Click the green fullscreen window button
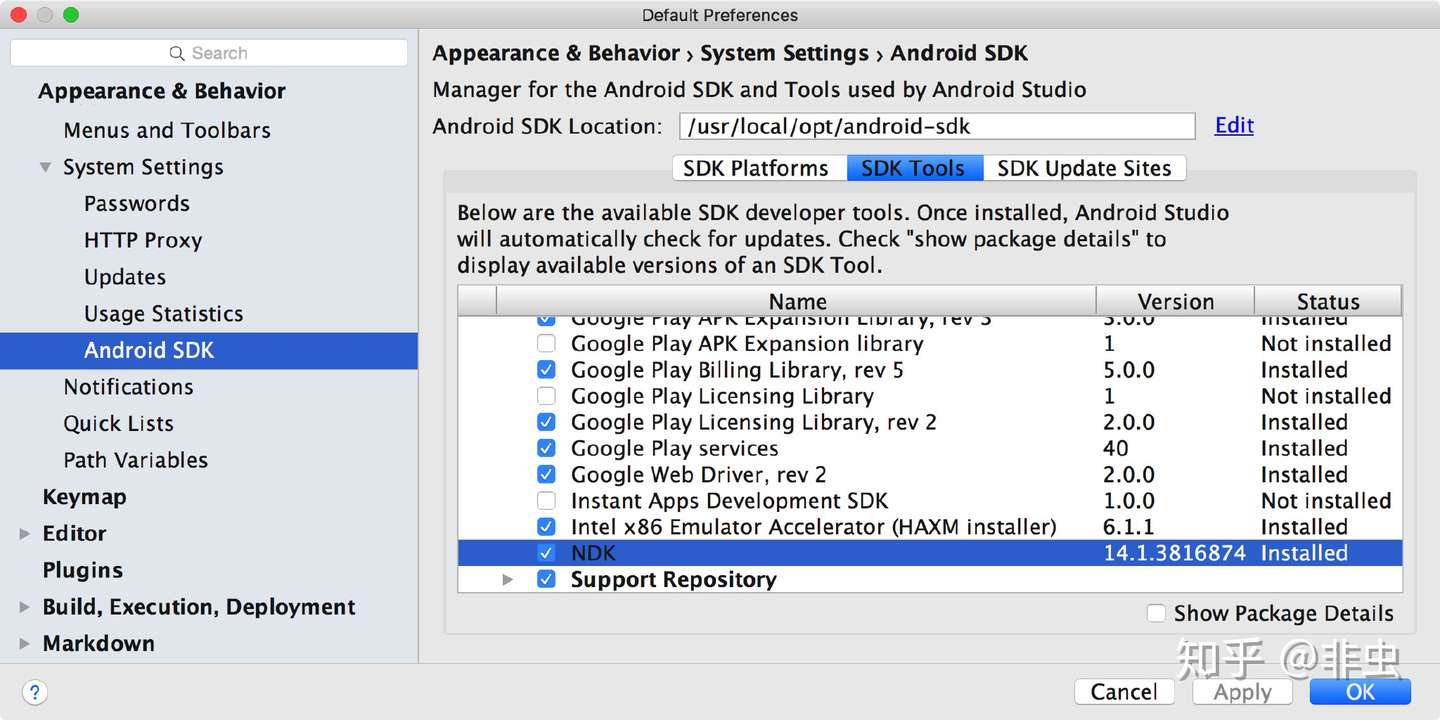This screenshot has width=1440, height=720. [70, 15]
